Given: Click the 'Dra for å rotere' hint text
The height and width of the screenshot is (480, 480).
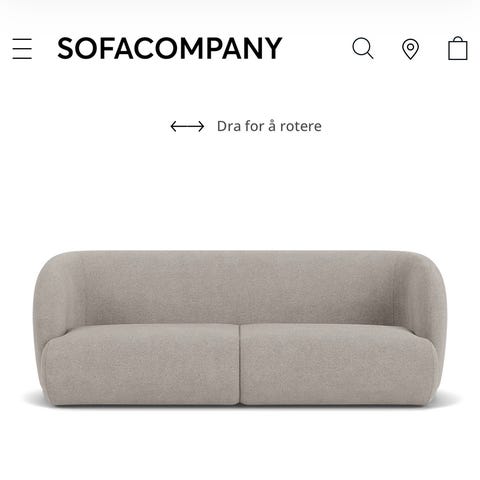Looking at the screenshot, I should (269, 126).
